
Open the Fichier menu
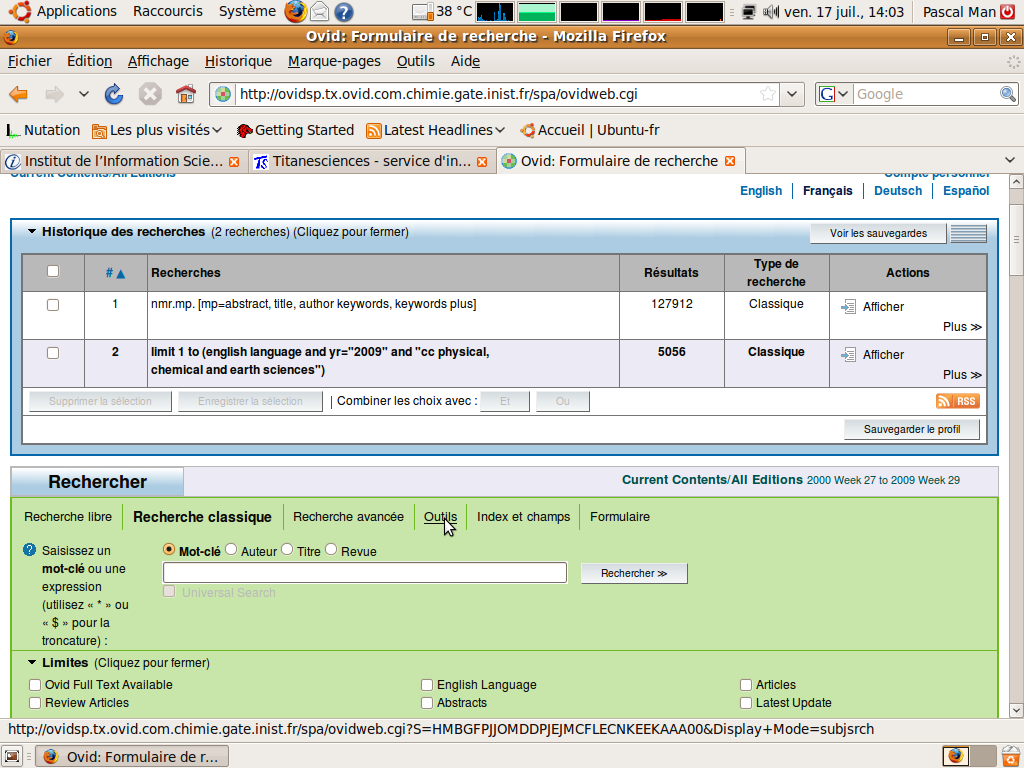click(29, 61)
